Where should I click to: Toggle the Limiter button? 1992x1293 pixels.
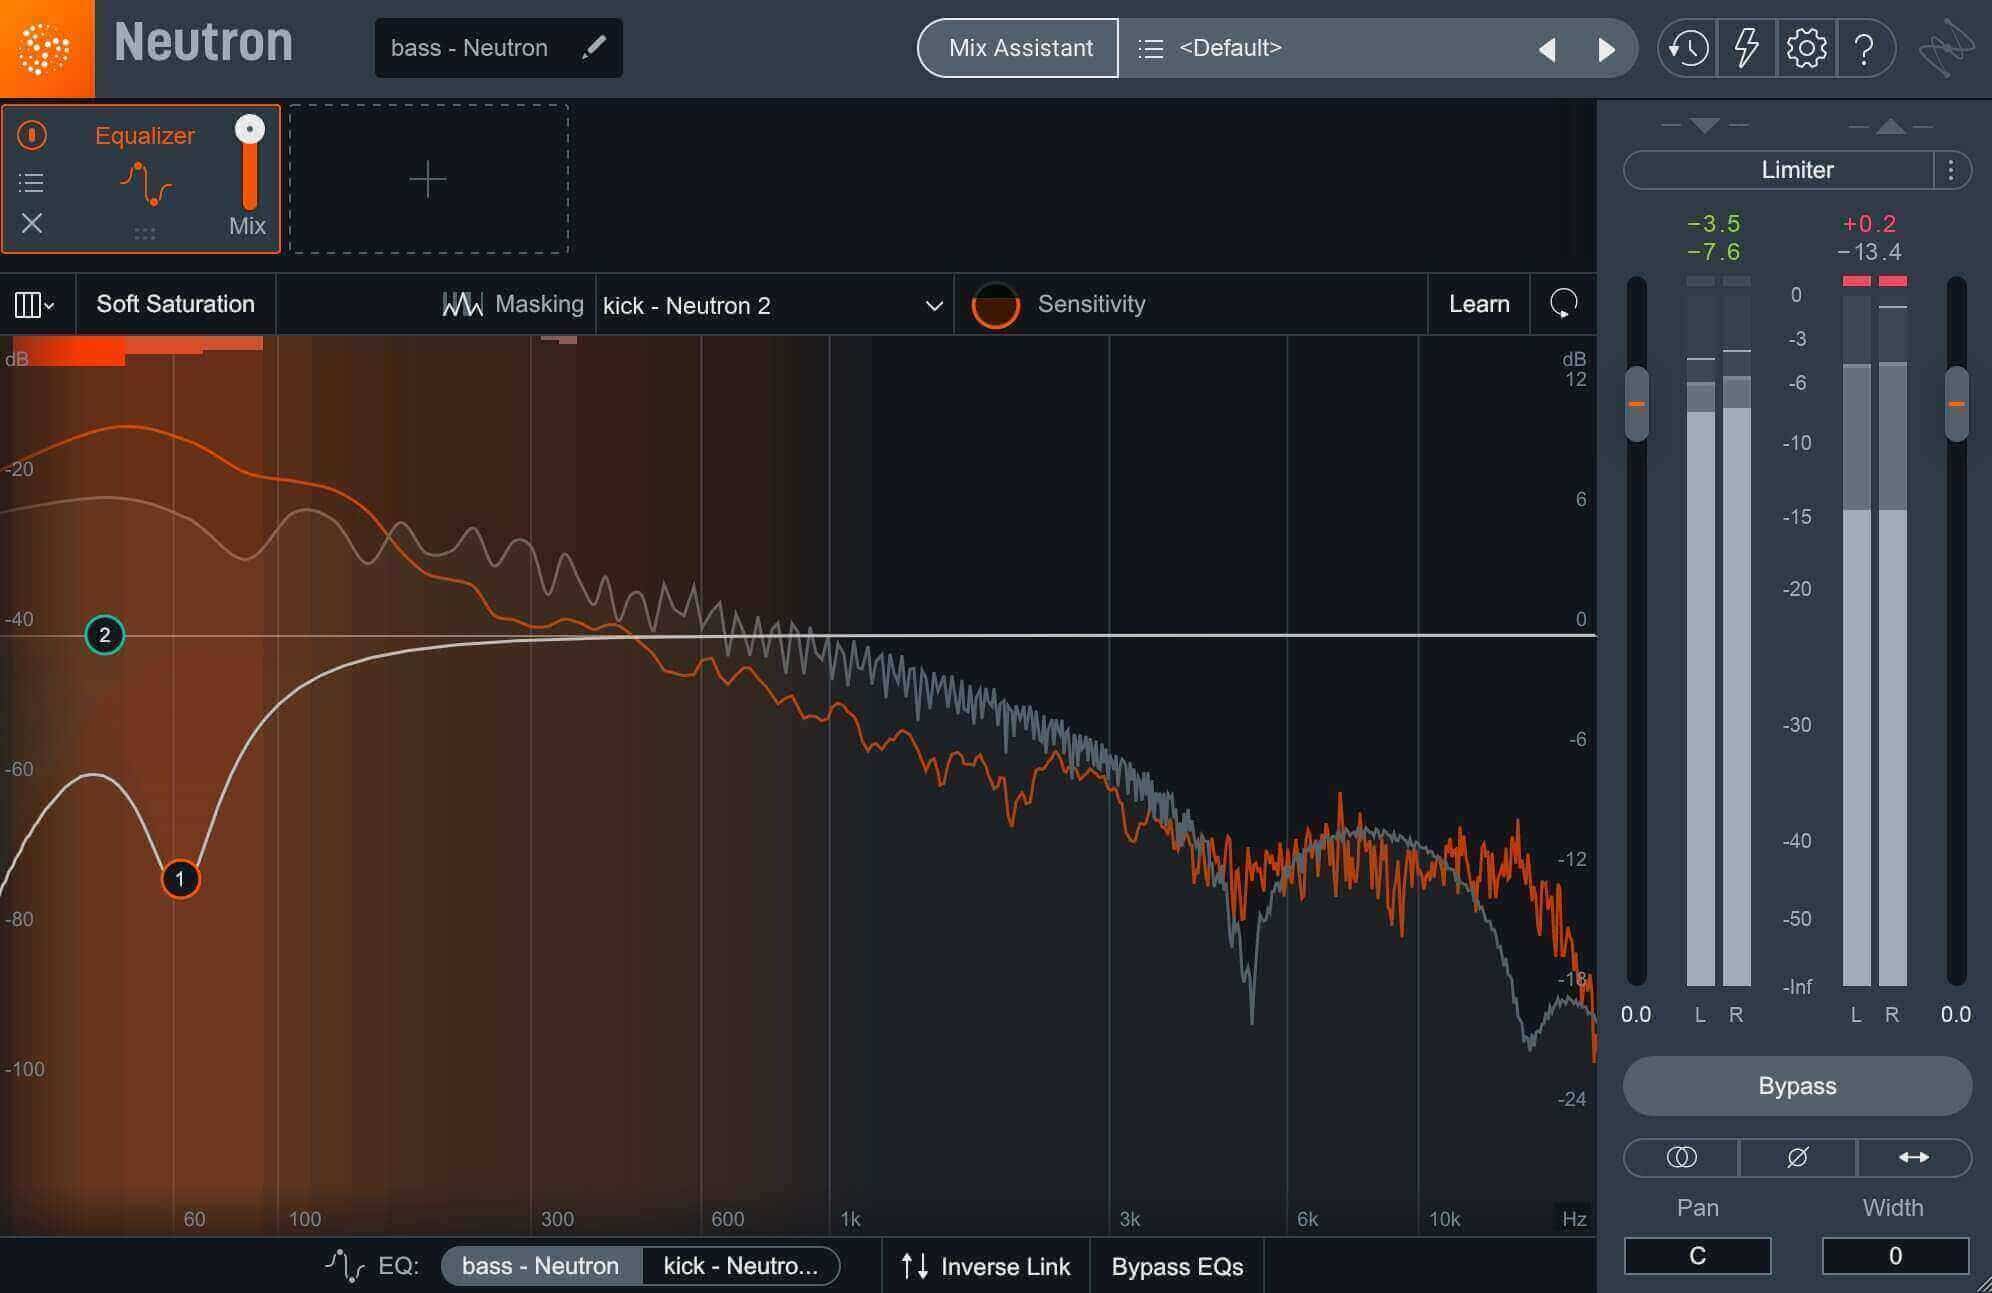point(1779,170)
